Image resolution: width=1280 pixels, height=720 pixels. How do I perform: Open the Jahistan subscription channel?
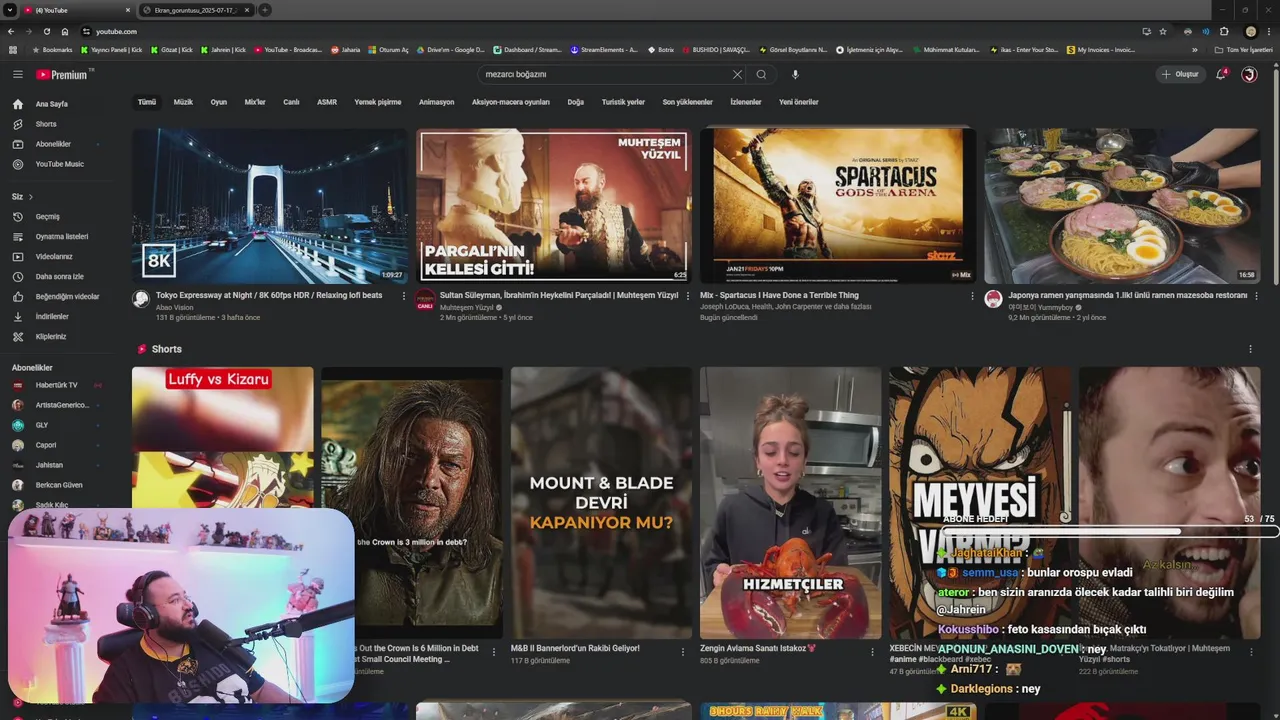(x=49, y=465)
